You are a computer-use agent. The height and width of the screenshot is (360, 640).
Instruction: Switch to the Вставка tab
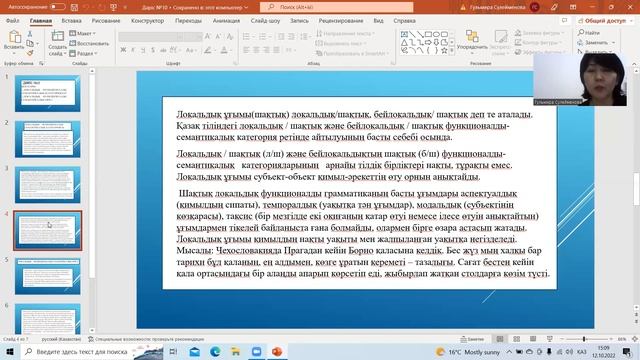pyautogui.click(x=71, y=20)
